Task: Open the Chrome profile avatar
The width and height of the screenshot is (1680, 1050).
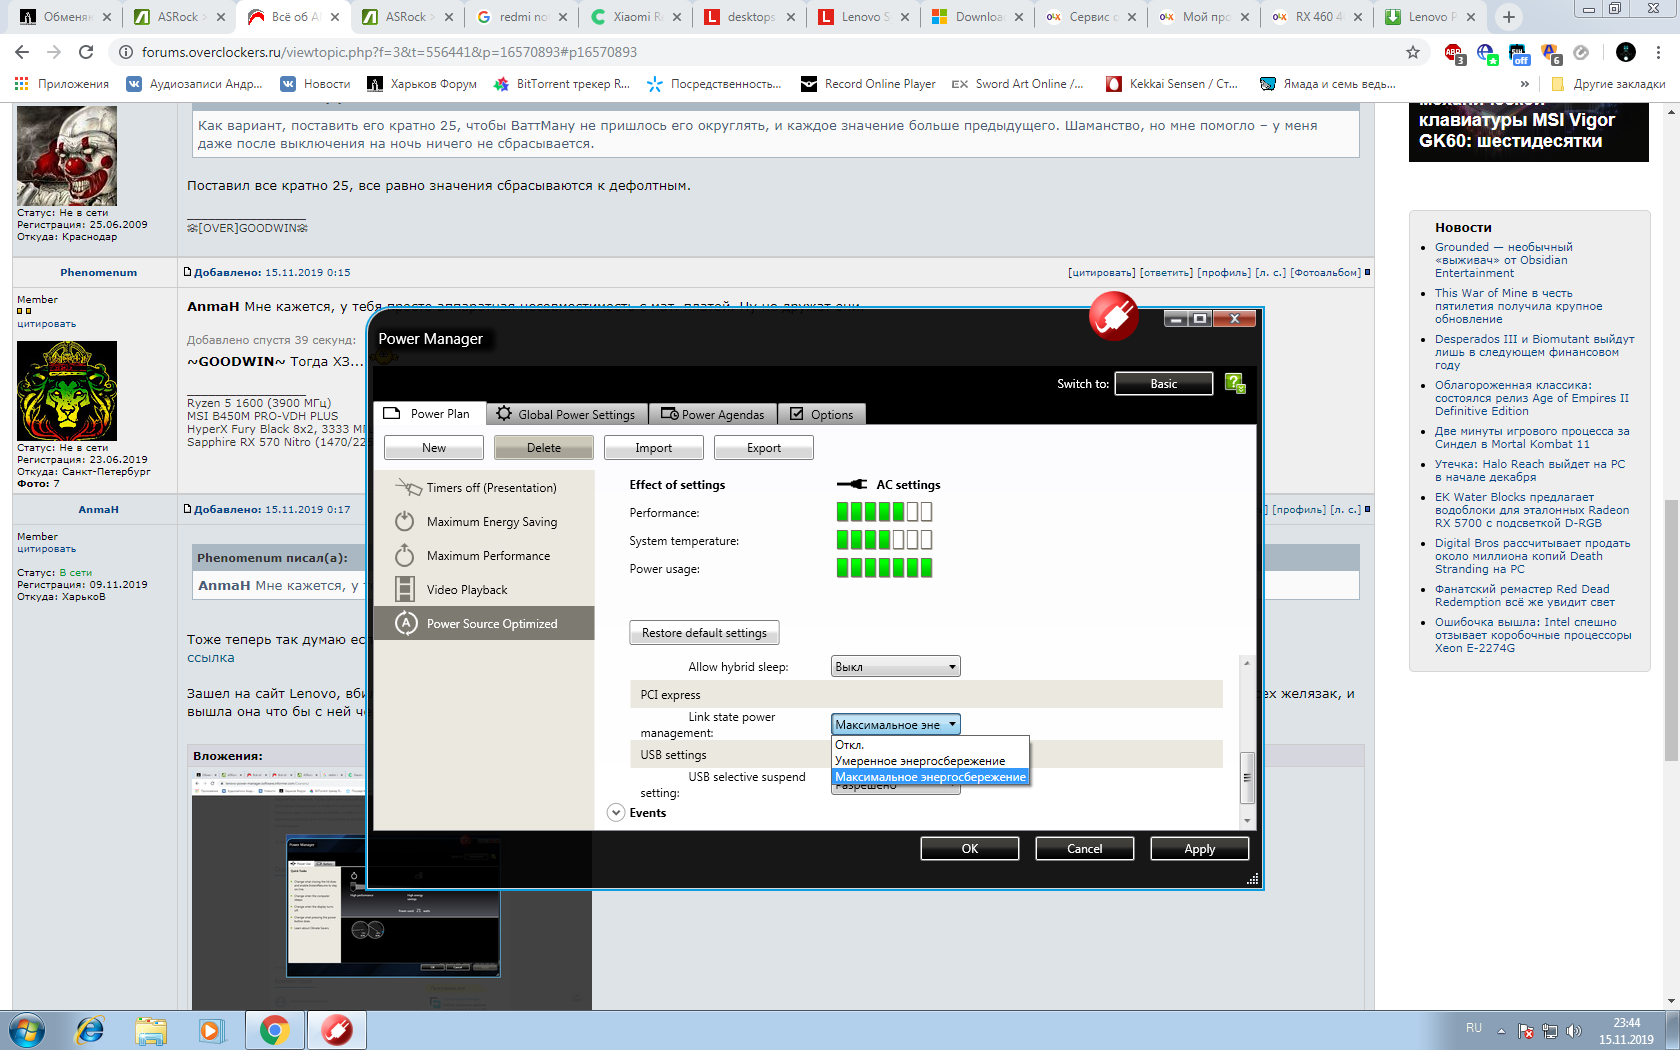Action: pos(1626,52)
